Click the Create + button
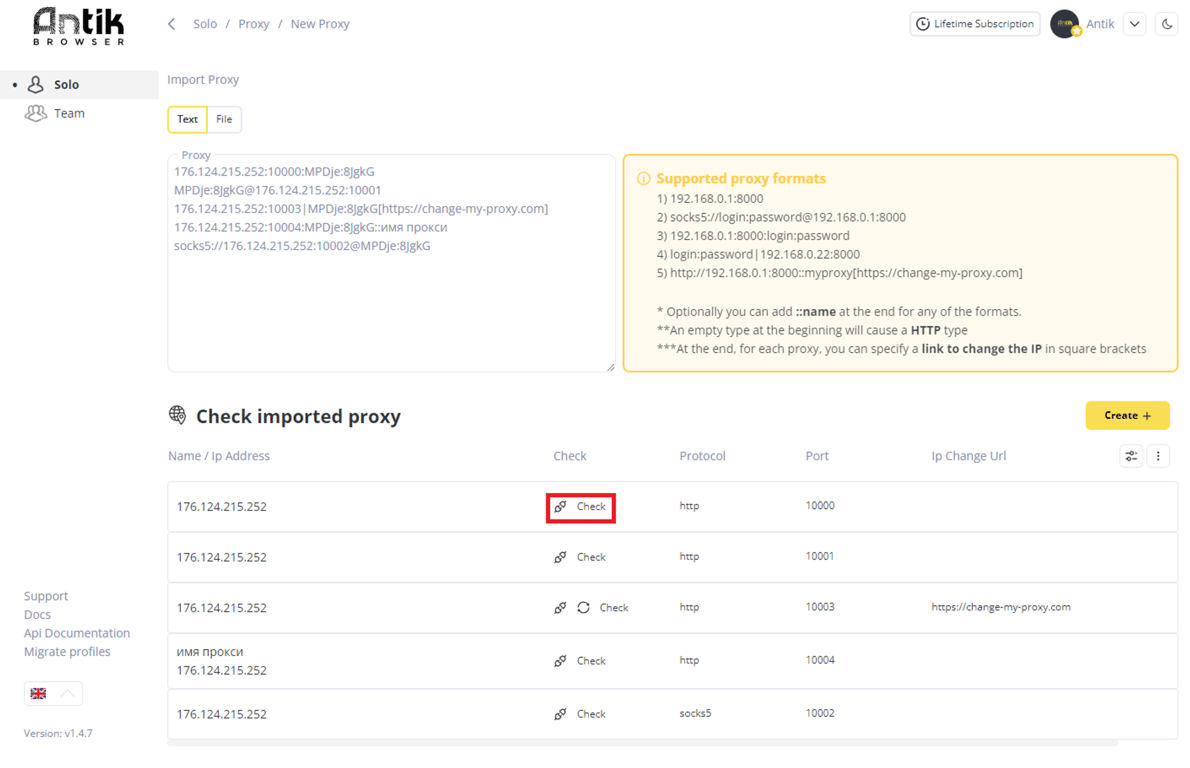This screenshot has width=1190, height=768. pos(1127,415)
